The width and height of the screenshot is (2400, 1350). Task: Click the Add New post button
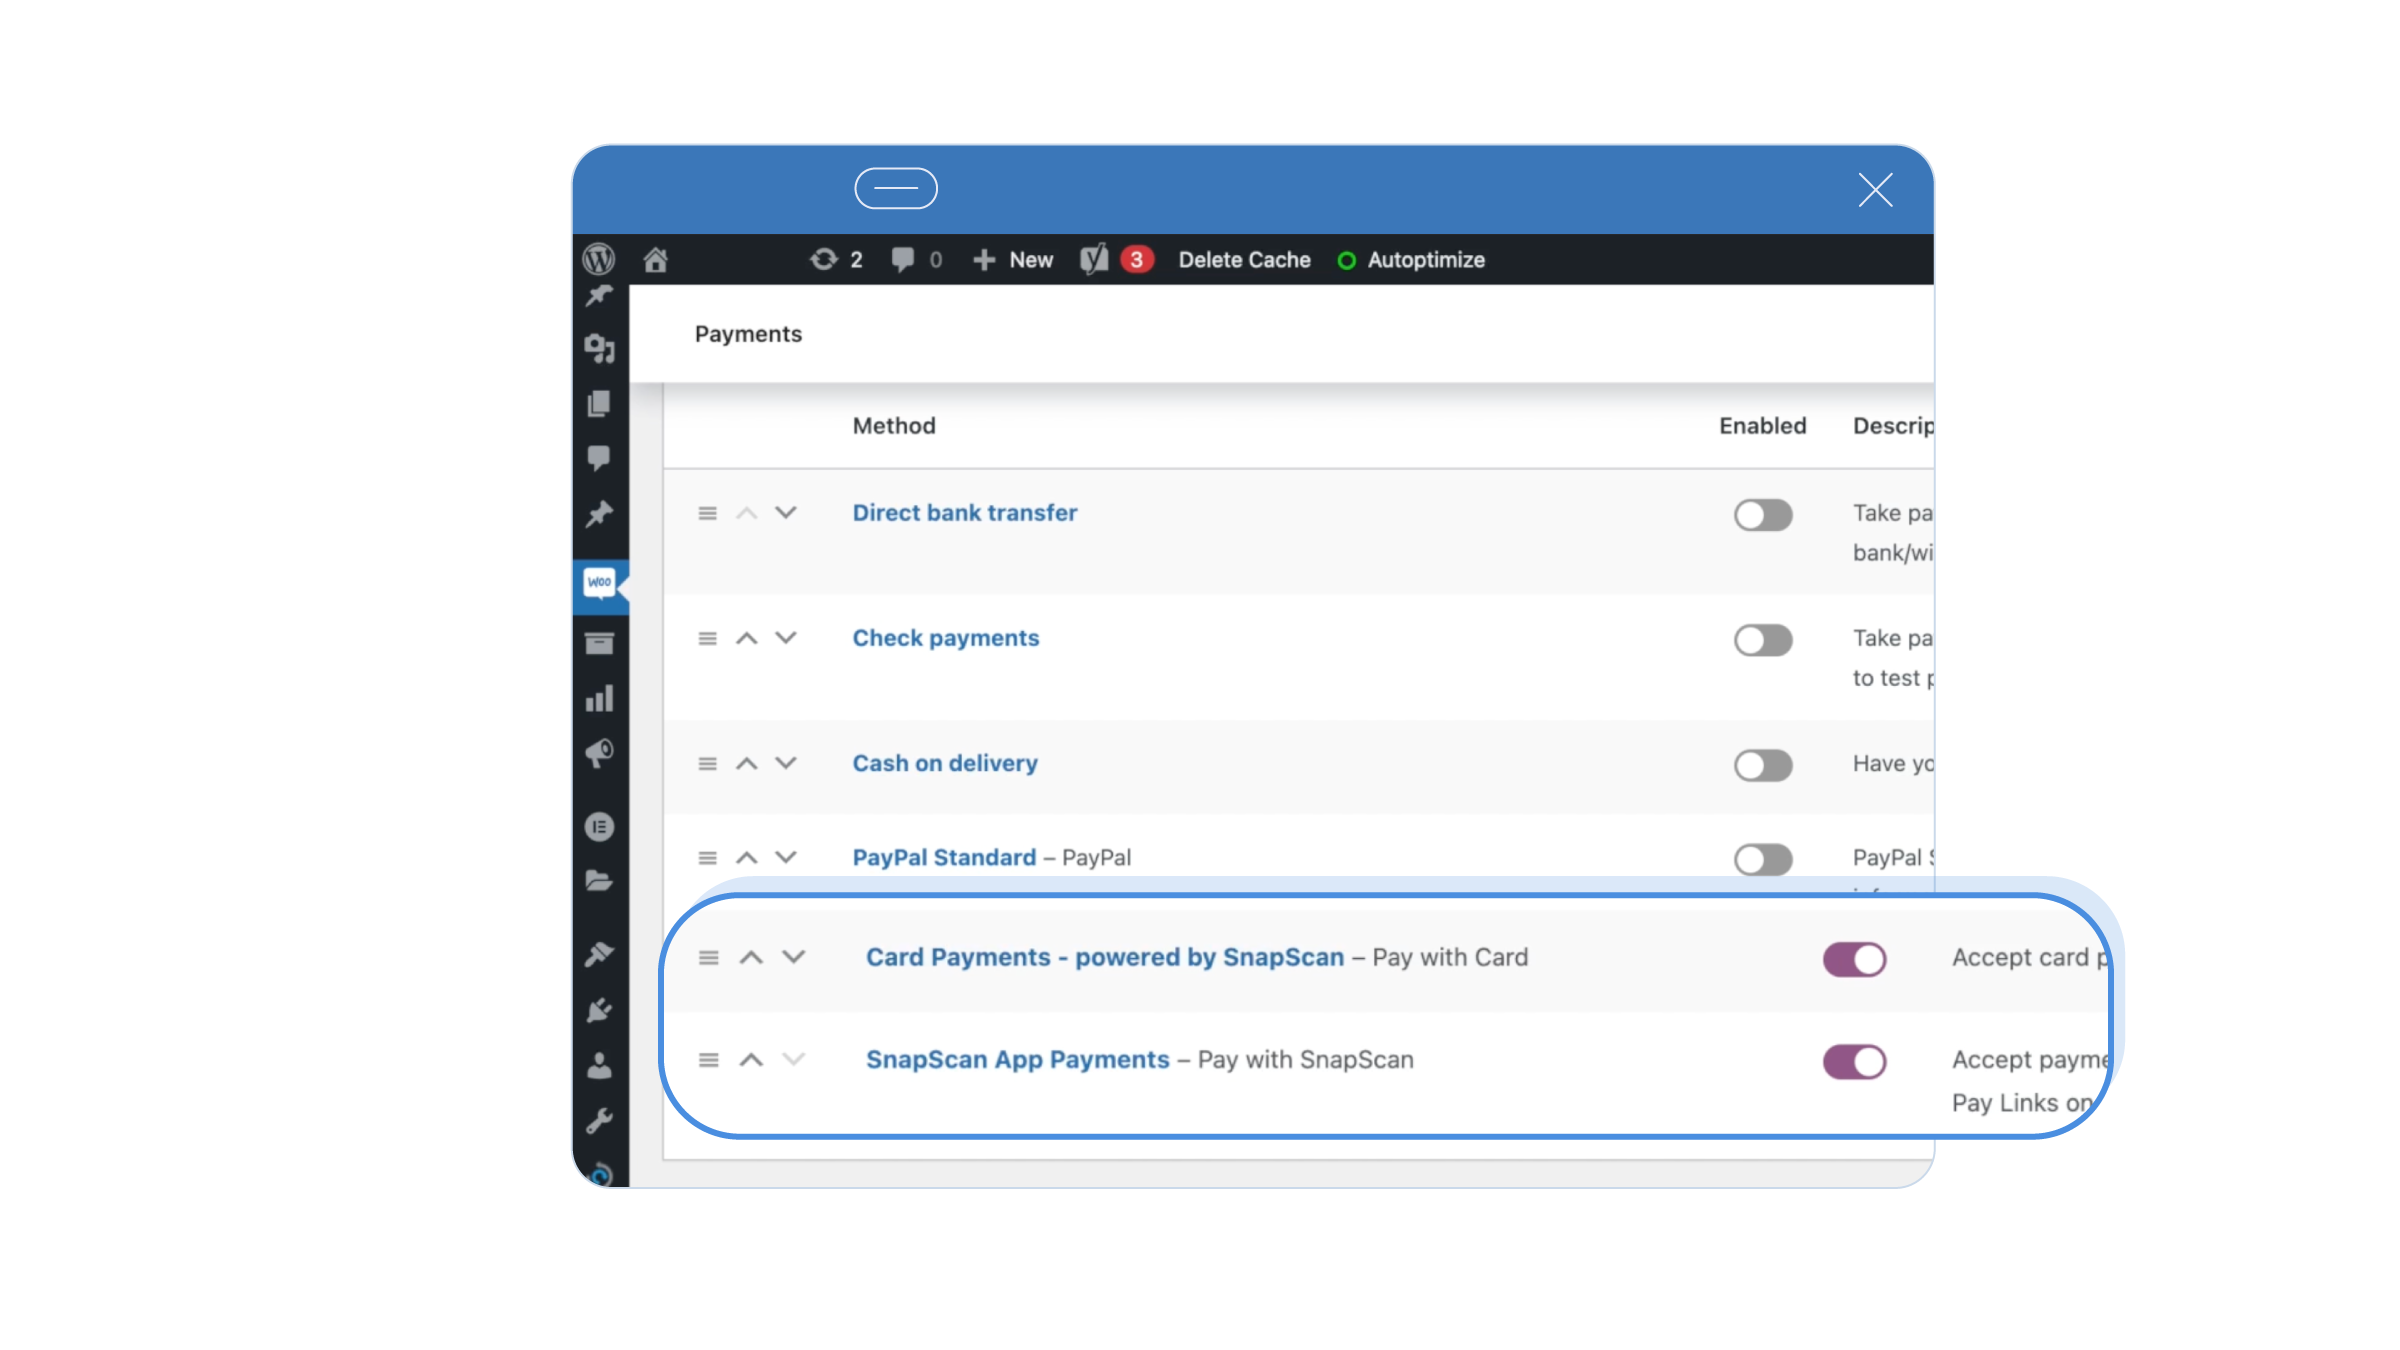click(1012, 259)
